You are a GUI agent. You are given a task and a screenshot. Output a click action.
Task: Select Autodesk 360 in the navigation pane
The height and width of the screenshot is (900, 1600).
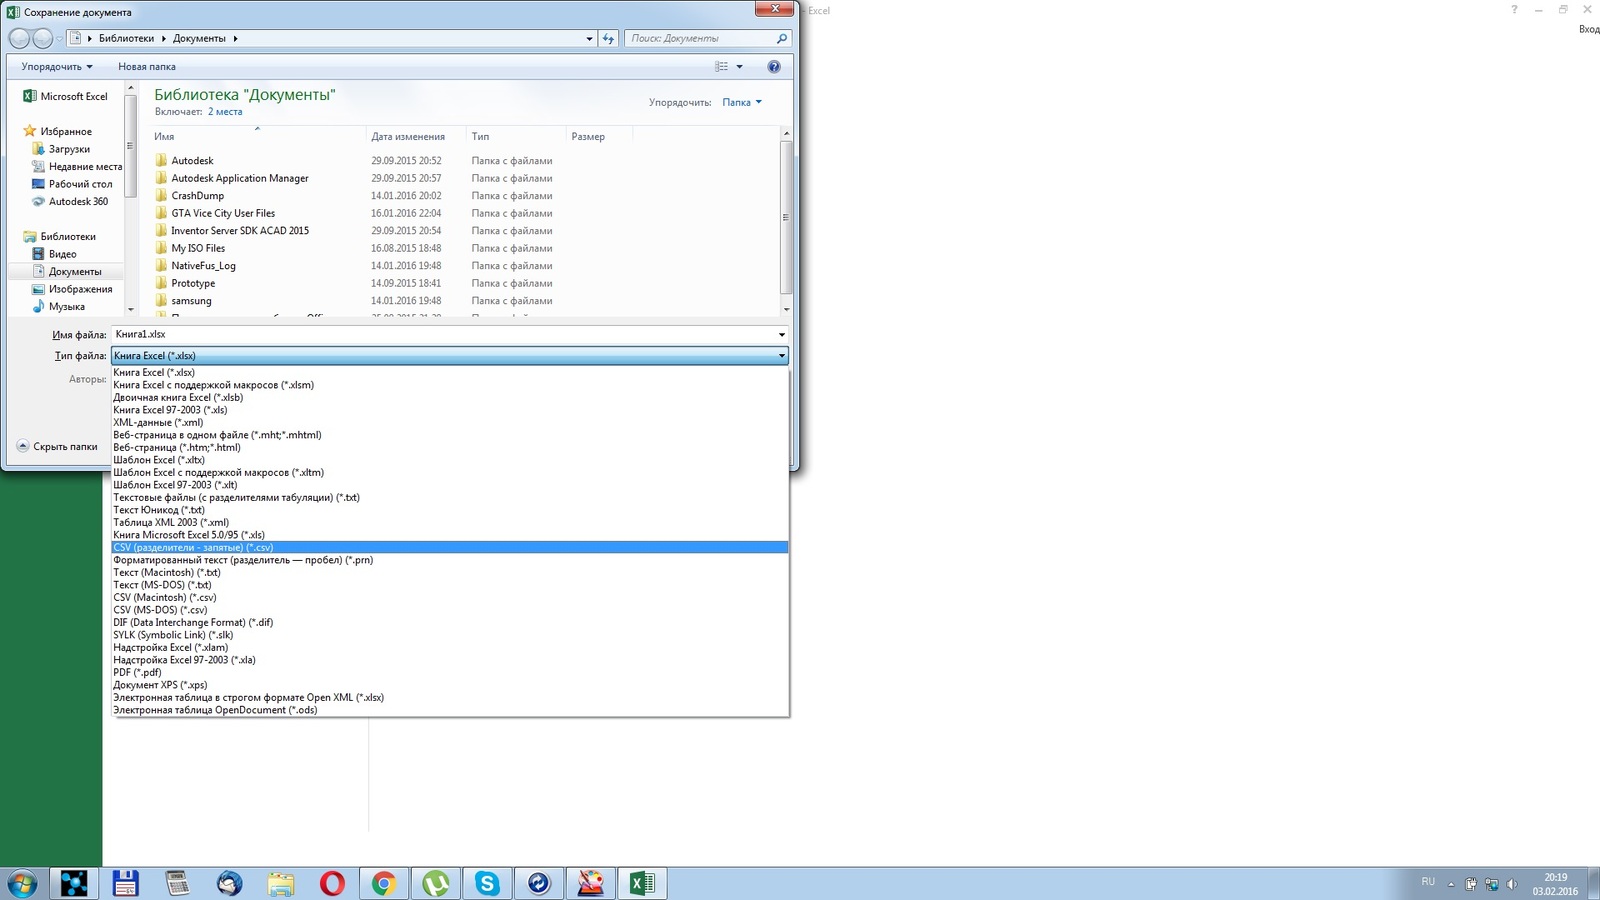(78, 202)
